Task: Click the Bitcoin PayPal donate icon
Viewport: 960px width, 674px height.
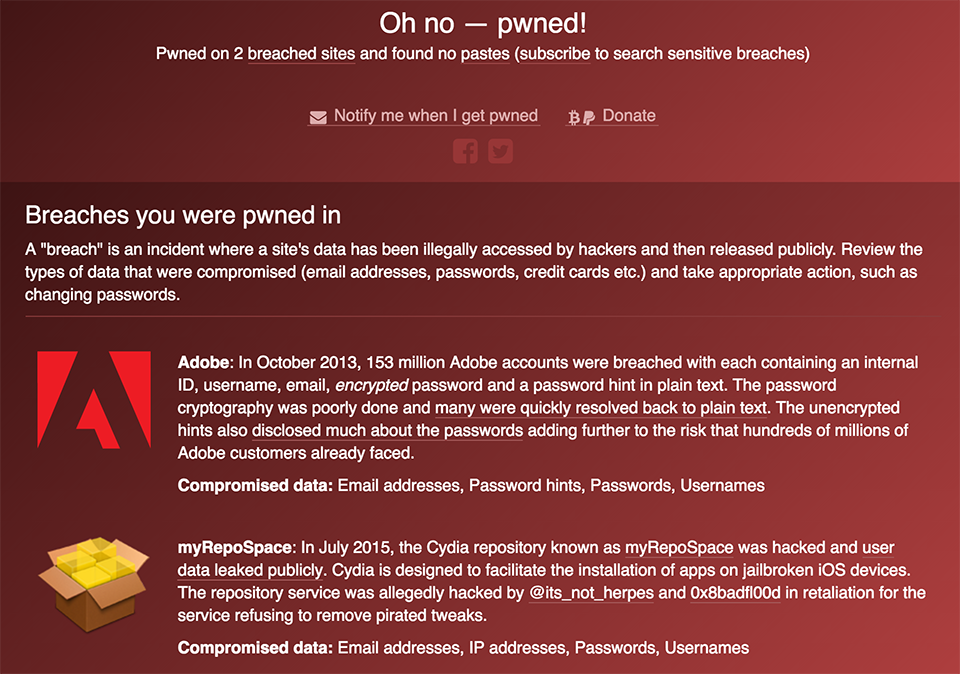Action: [581, 117]
